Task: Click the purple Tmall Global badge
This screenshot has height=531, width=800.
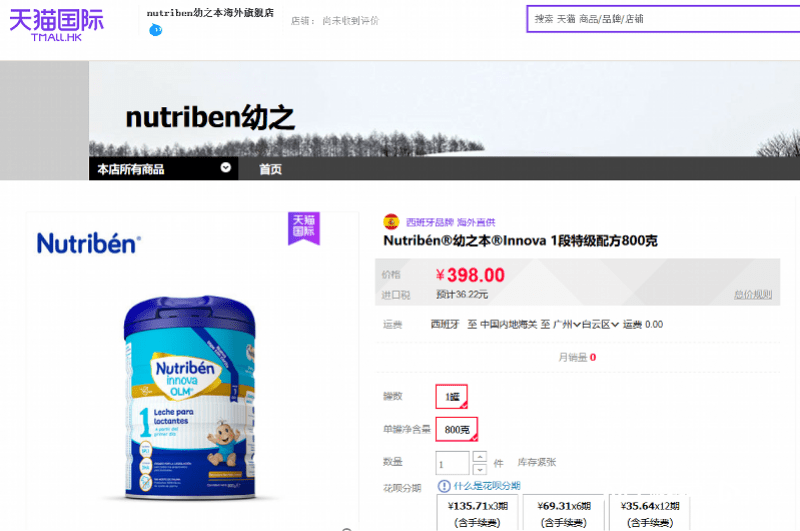Action: click(x=304, y=227)
